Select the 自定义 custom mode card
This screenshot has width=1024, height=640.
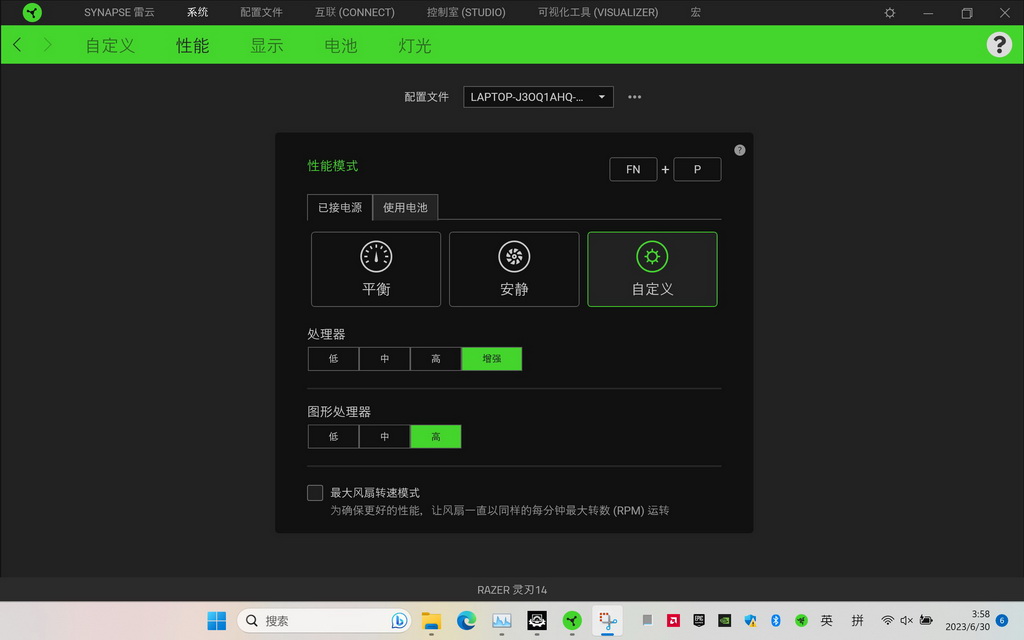(652, 269)
